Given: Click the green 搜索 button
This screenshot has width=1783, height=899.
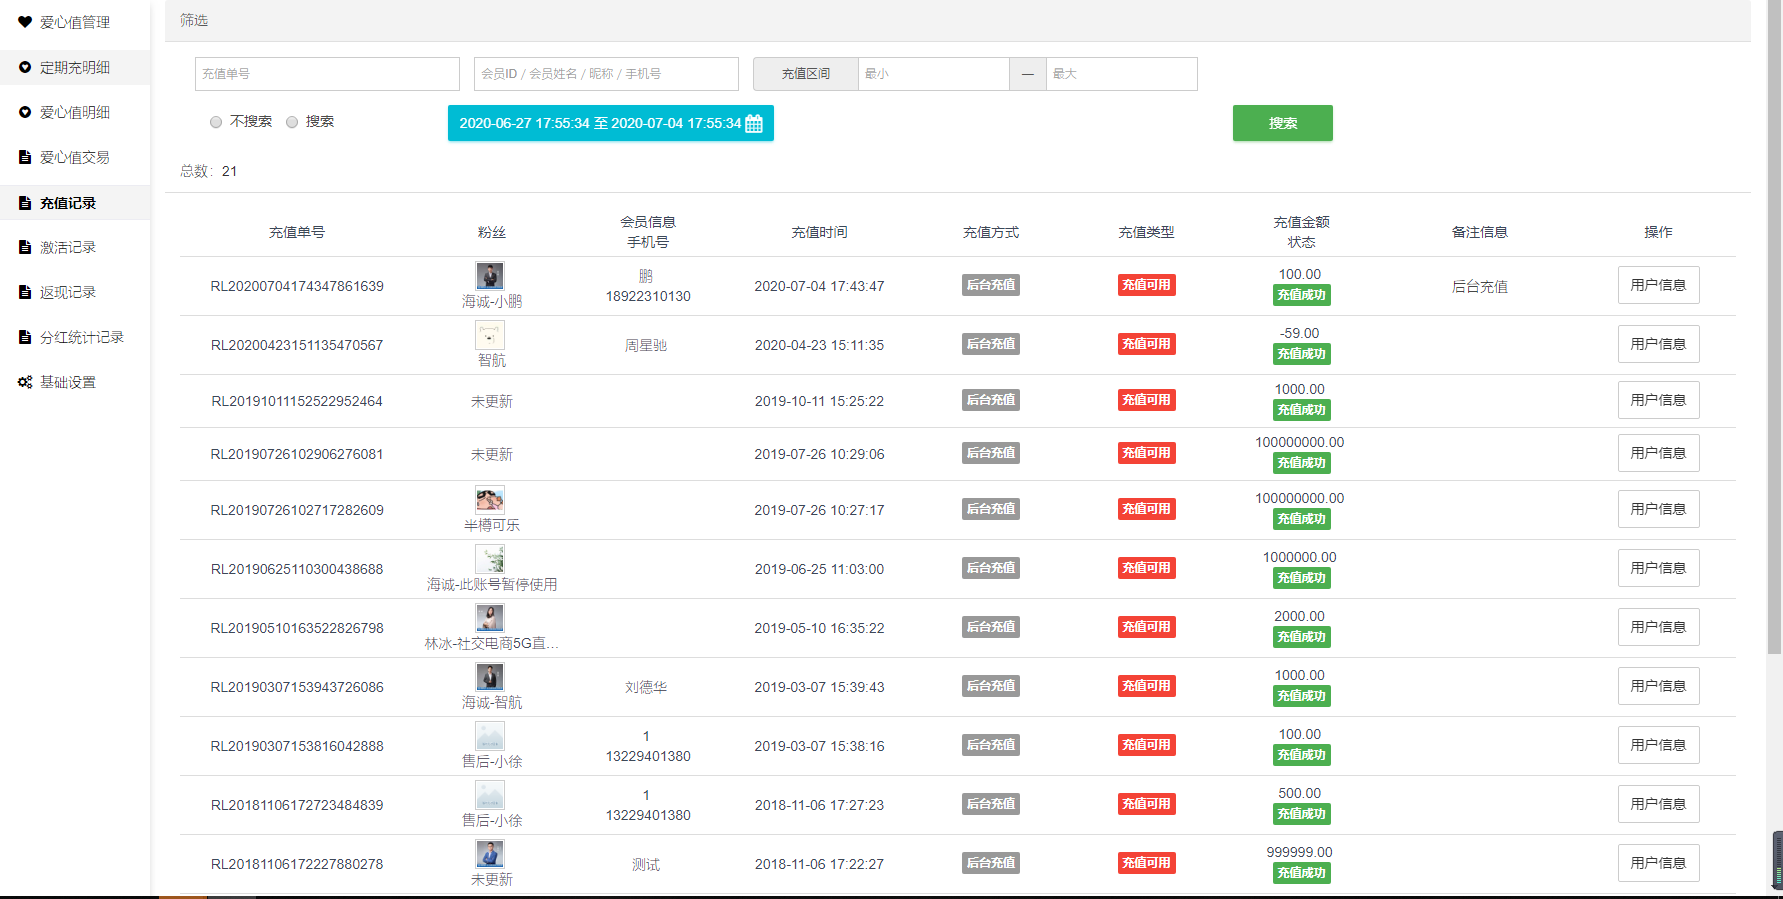Looking at the screenshot, I should coord(1282,123).
